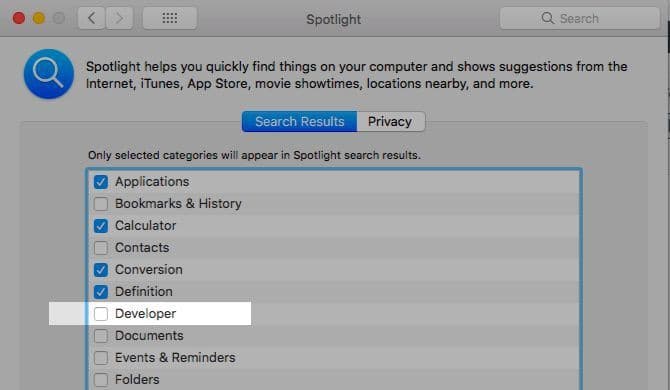Screen dimensions: 670x390
Task: Go forward with the right arrow button
Action: click(x=119, y=18)
